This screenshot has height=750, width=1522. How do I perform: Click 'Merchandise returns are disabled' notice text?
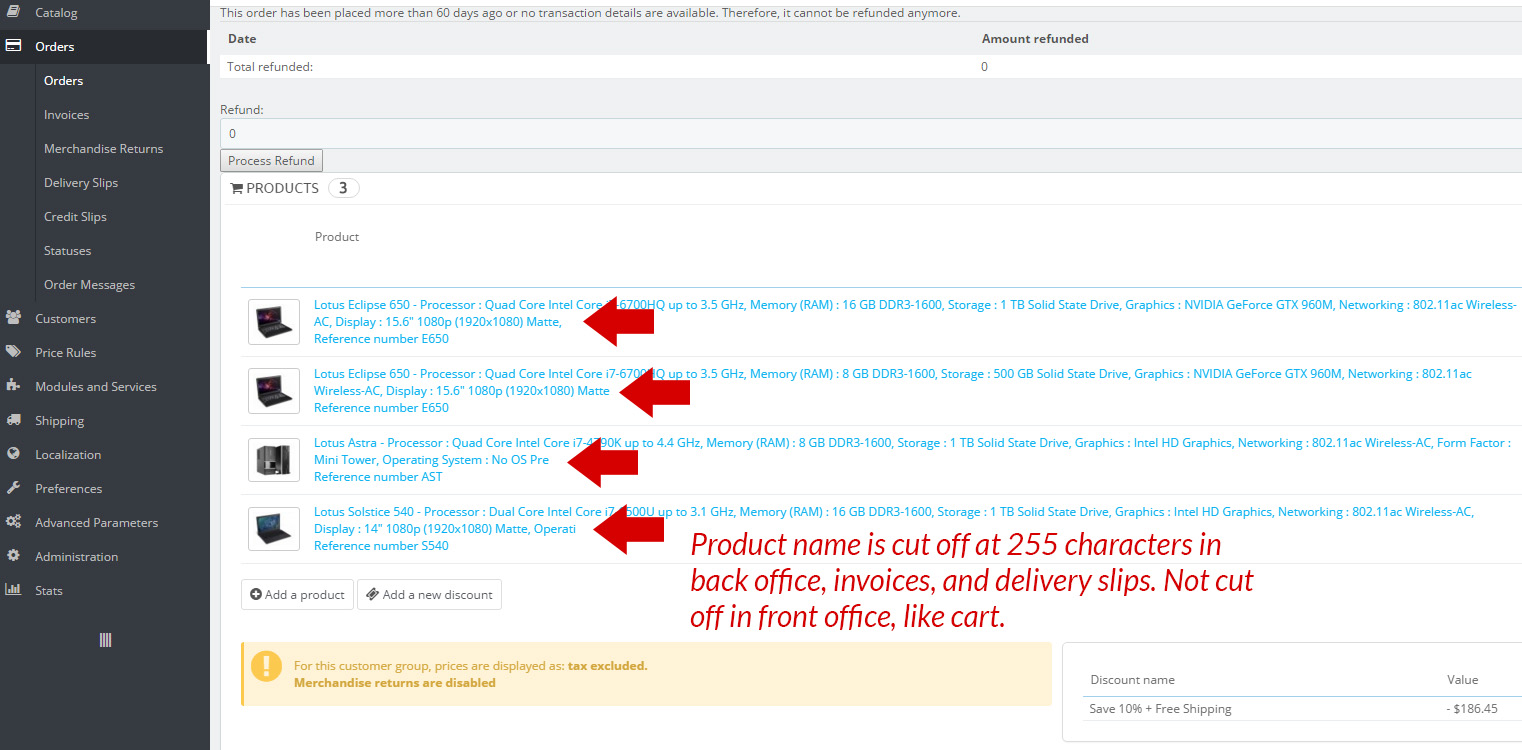395,683
